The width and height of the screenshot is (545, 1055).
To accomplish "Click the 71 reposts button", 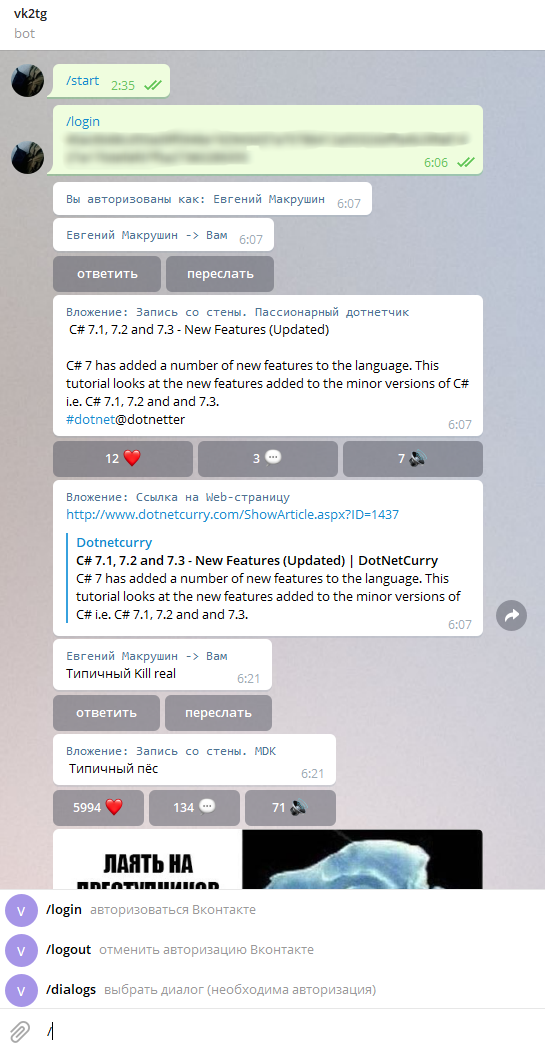I will coord(291,807).
